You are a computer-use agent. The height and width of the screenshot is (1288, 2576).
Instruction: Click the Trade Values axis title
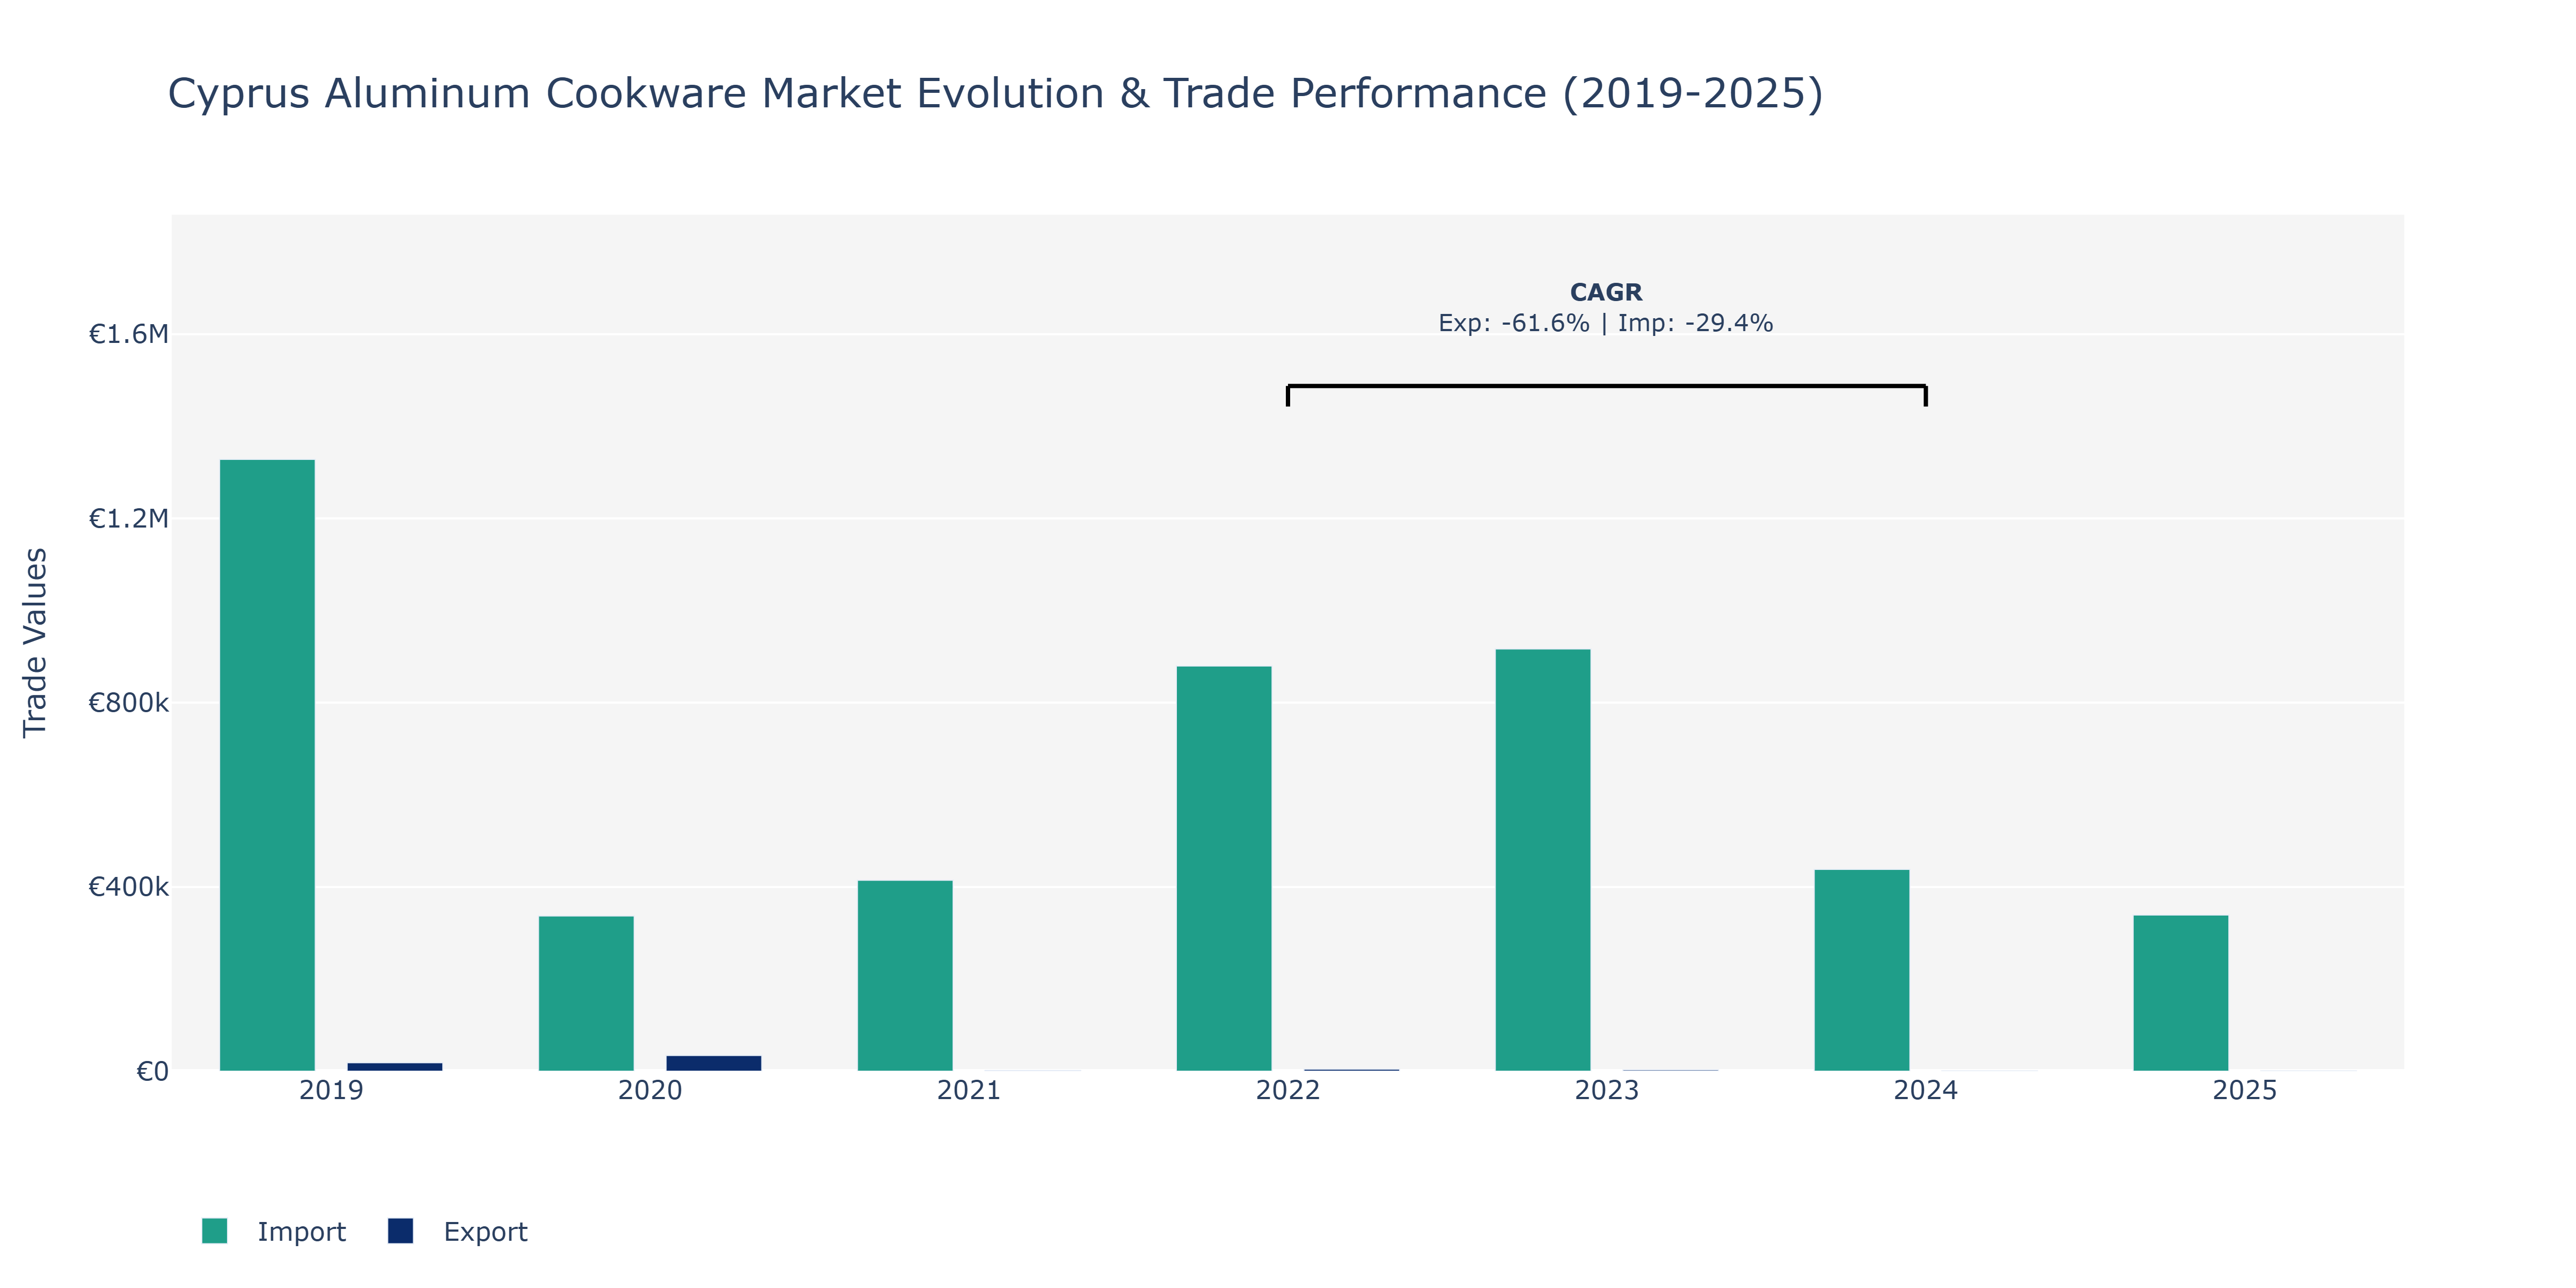coord(35,642)
